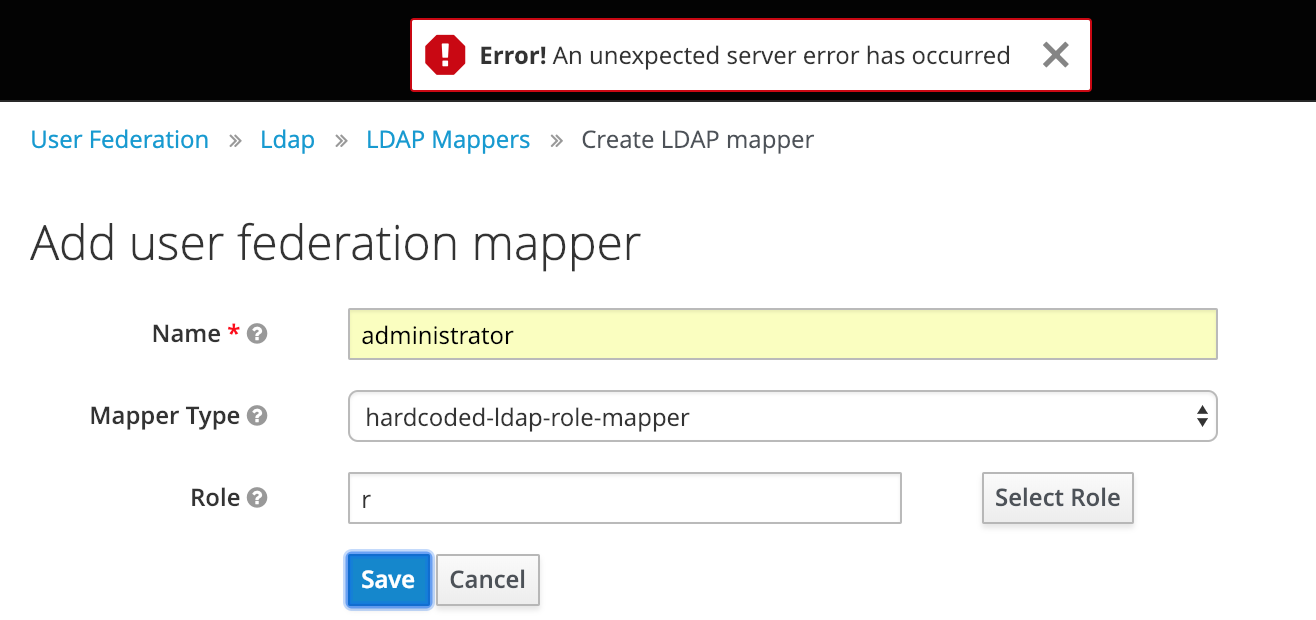Click the red error alert icon

[445, 56]
